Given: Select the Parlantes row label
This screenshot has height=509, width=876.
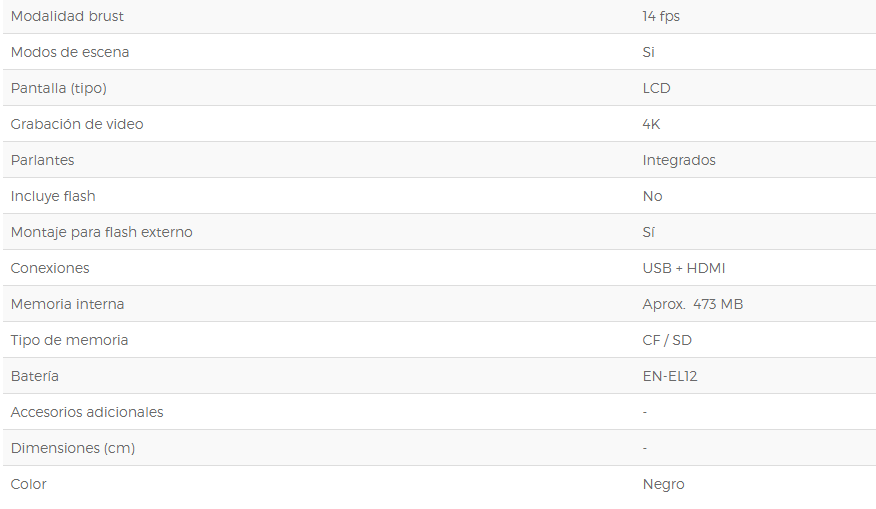Looking at the screenshot, I should [42, 160].
